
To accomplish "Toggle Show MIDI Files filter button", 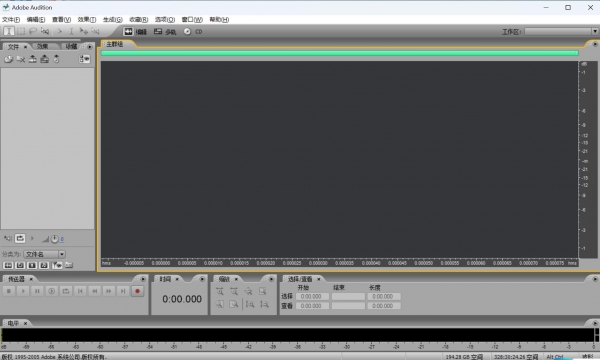I will pyautogui.click(x=44, y=265).
